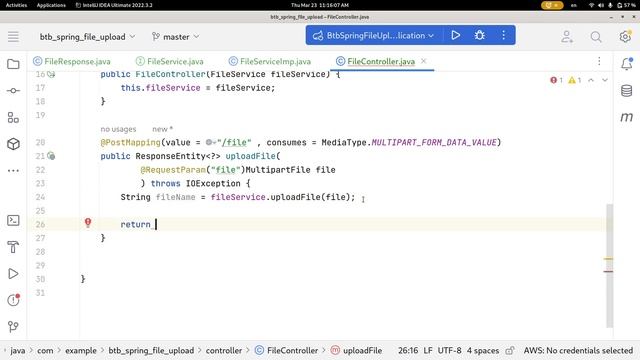Screen dimensions: 640x360
Task: Click the 4 spaces indent widget
Action: 483,351
